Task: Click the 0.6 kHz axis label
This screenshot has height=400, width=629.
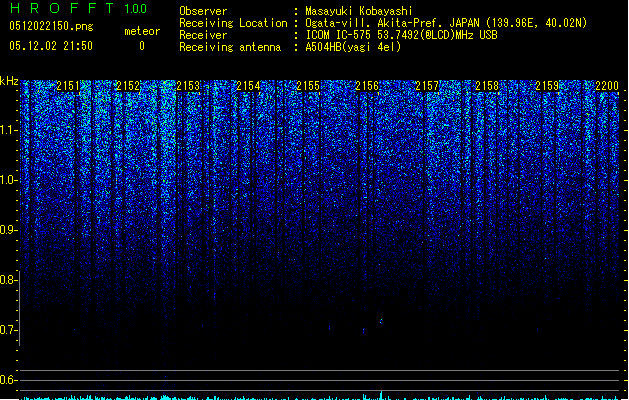Action: coord(8,380)
